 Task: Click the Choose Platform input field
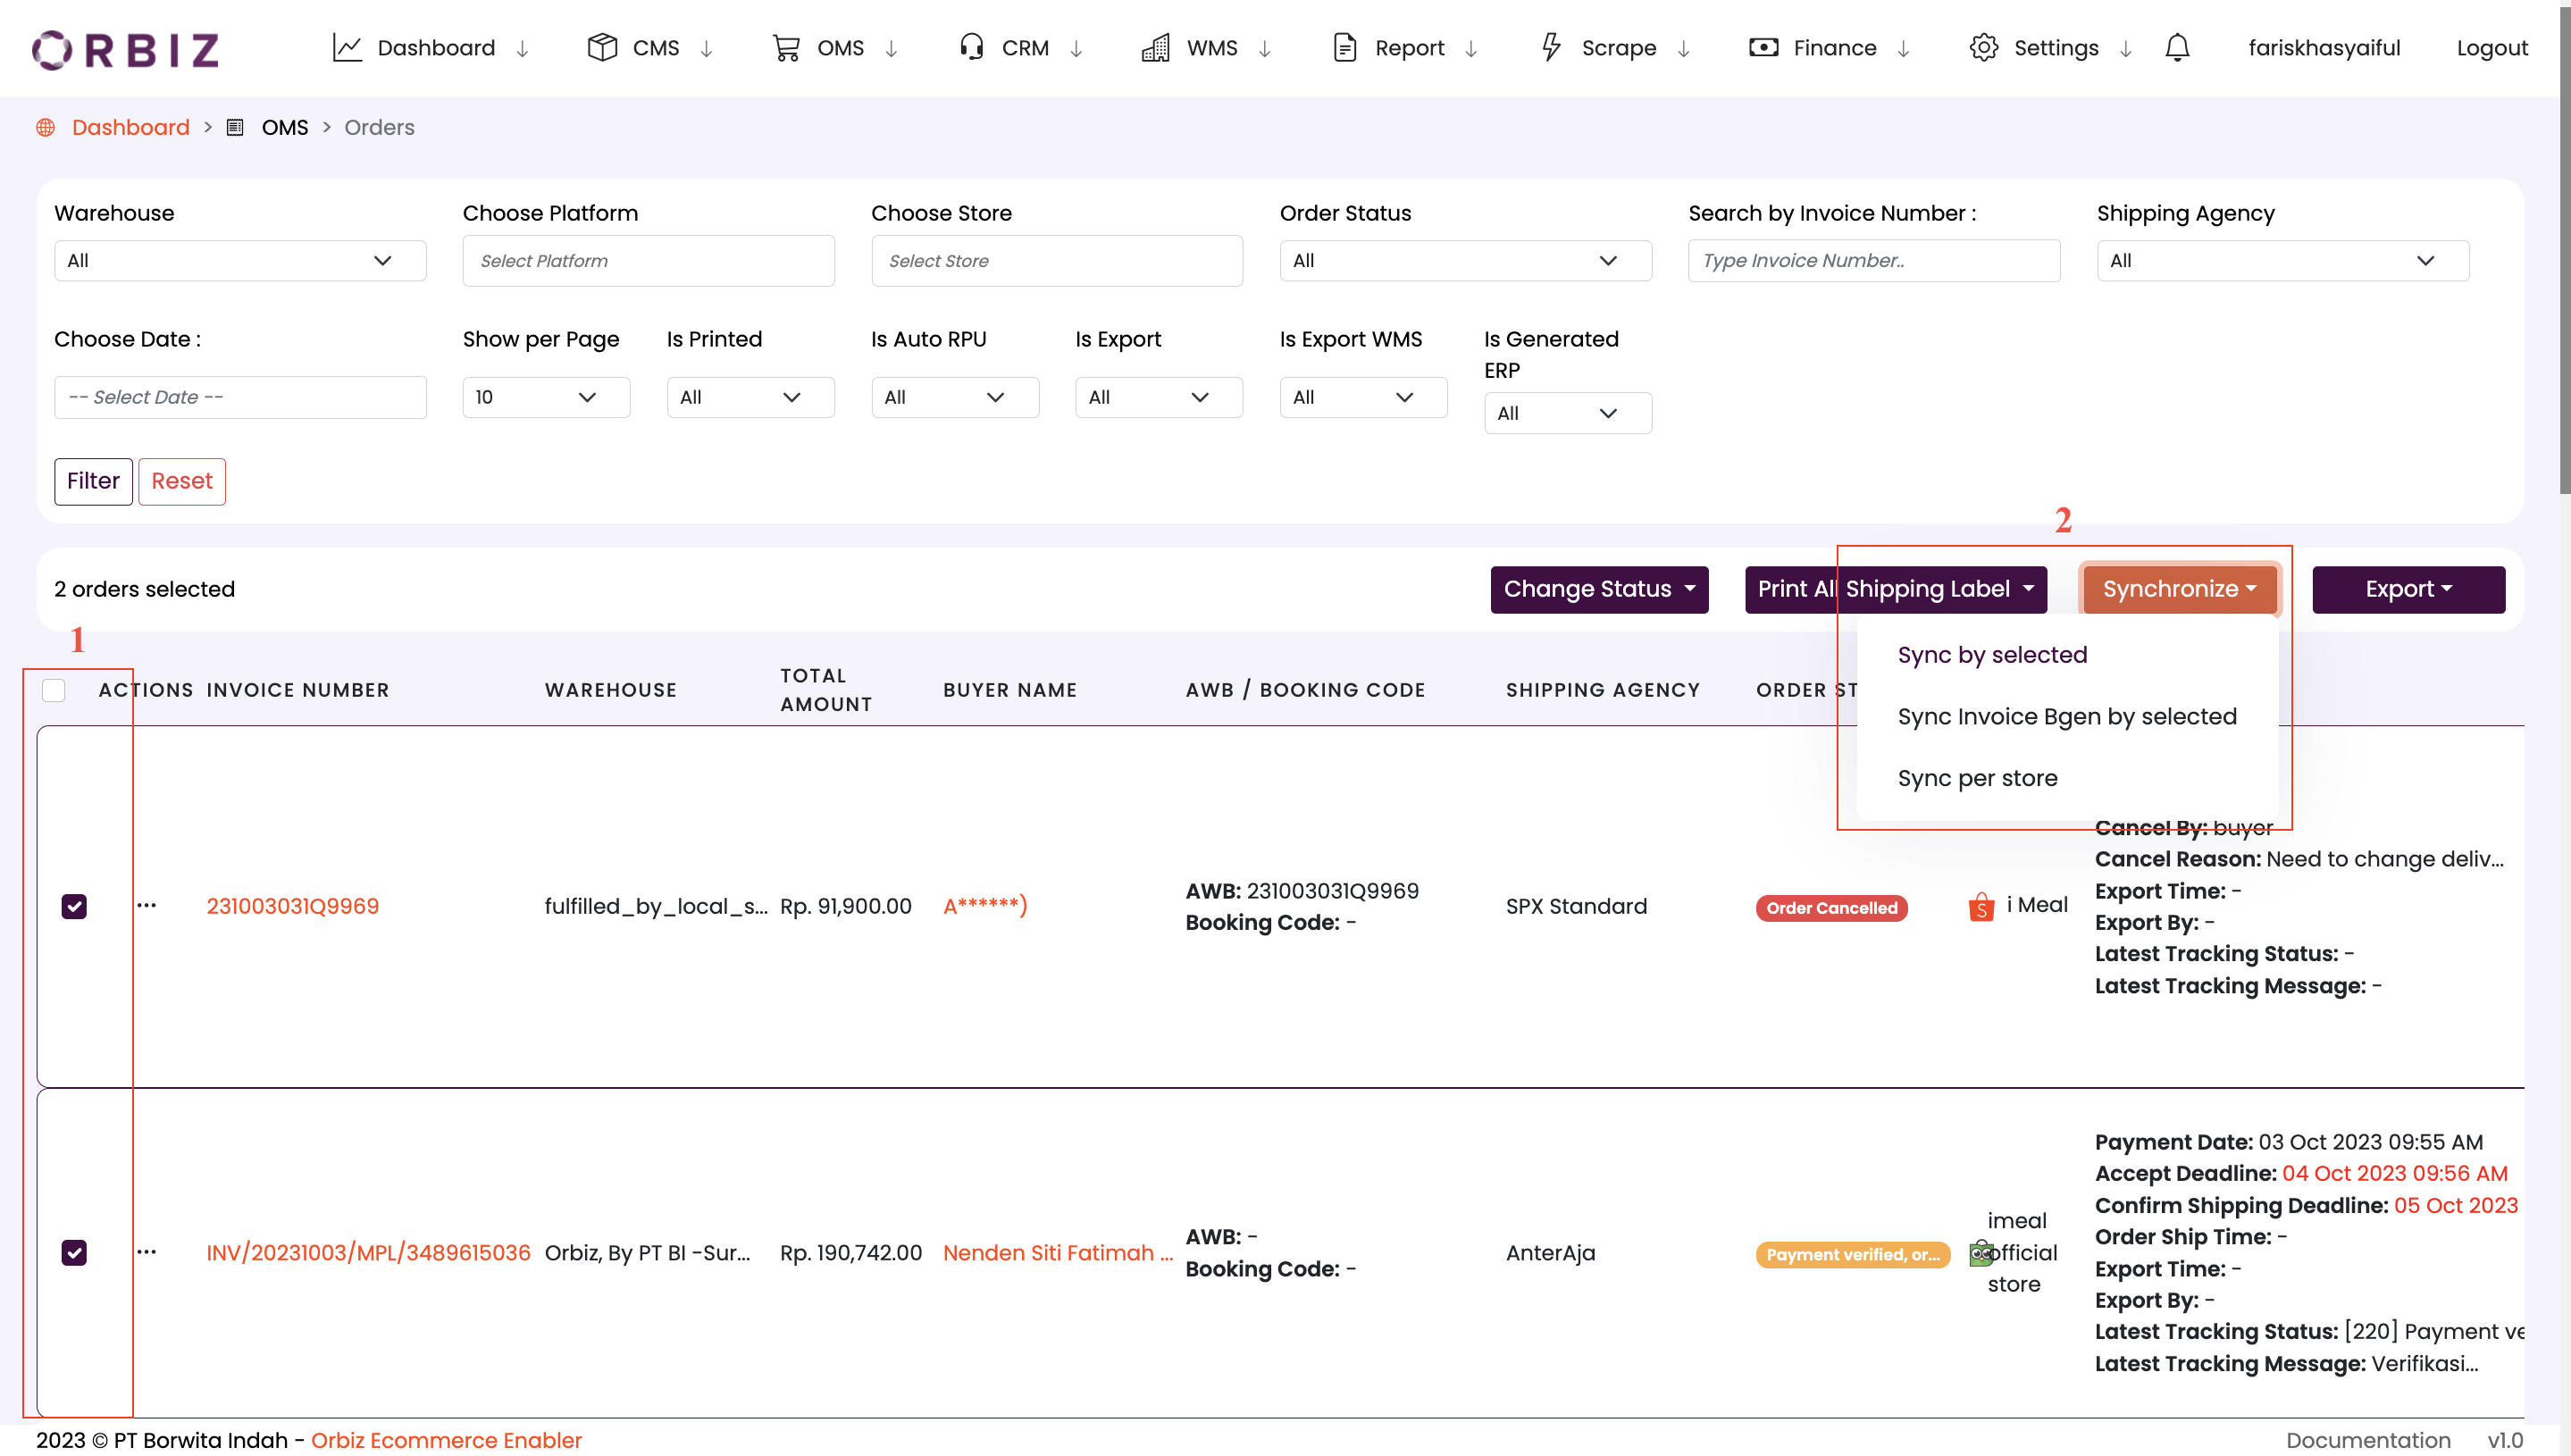648,261
